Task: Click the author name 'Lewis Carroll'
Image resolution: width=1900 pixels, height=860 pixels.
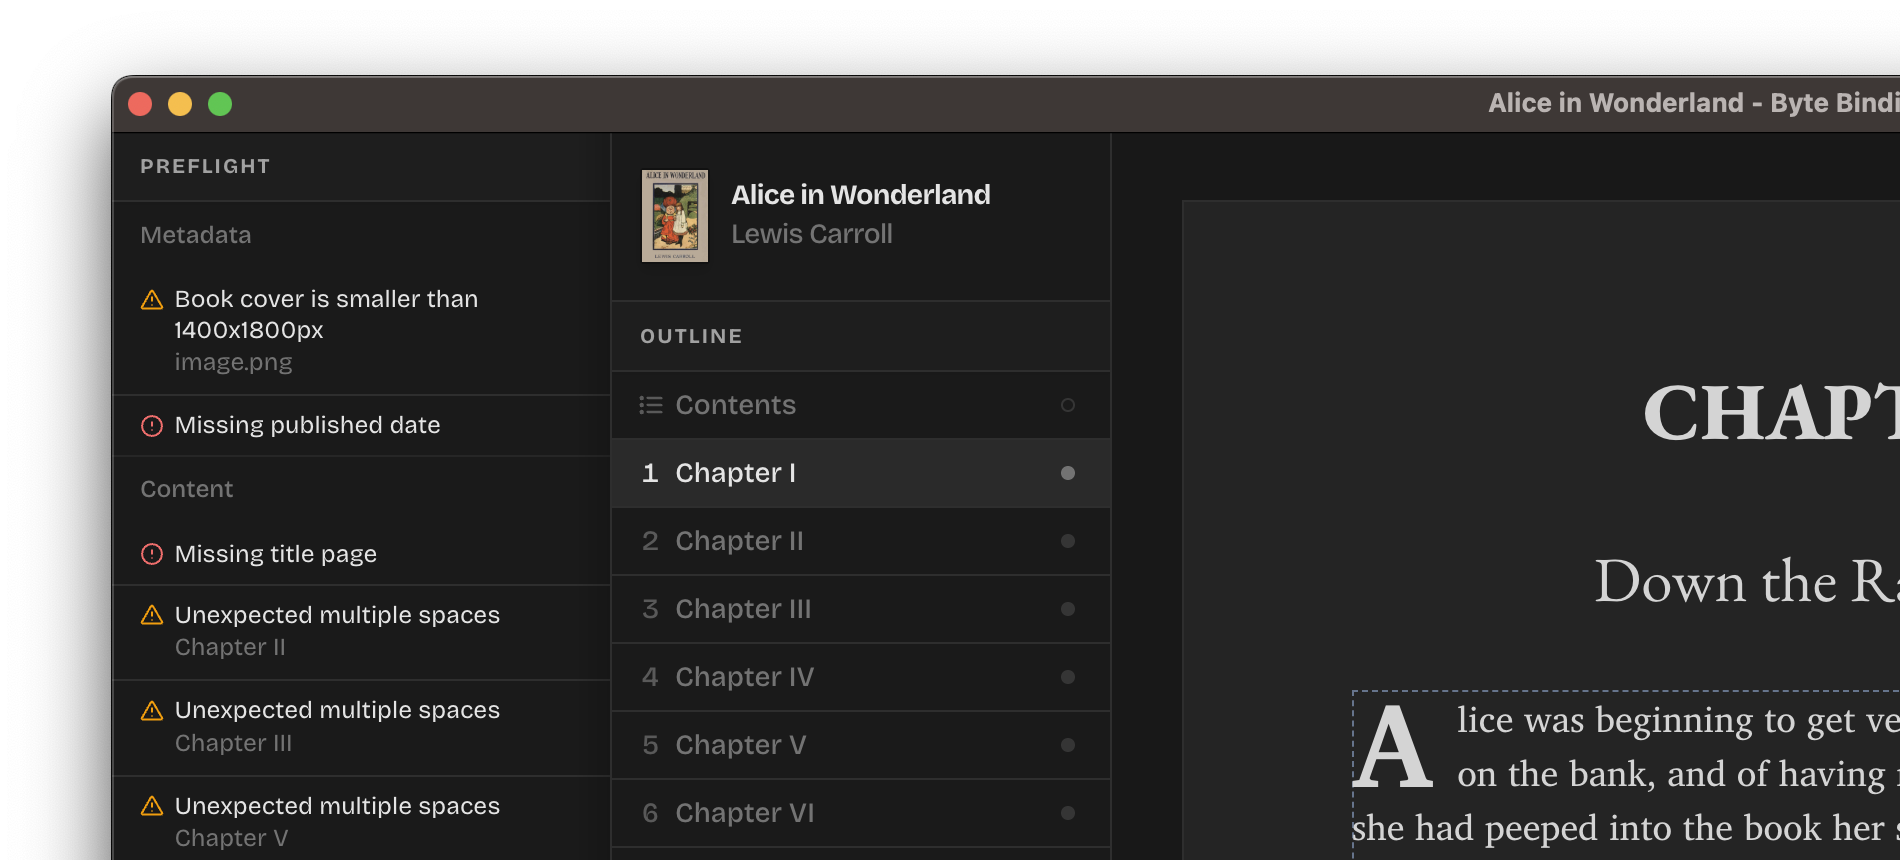Action: pos(812,234)
